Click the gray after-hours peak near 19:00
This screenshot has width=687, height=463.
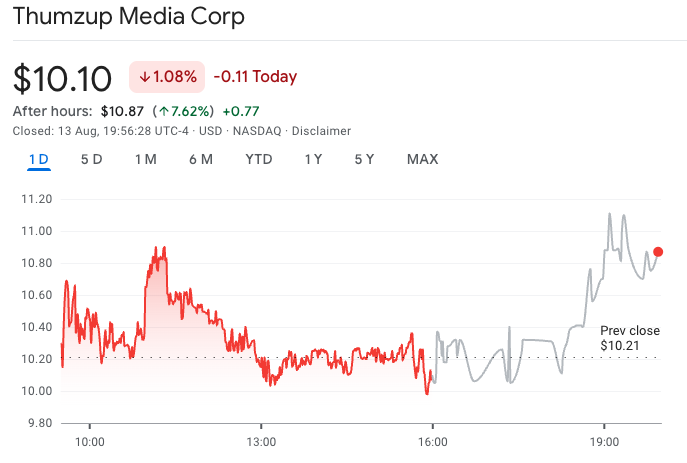tap(609, 214)
